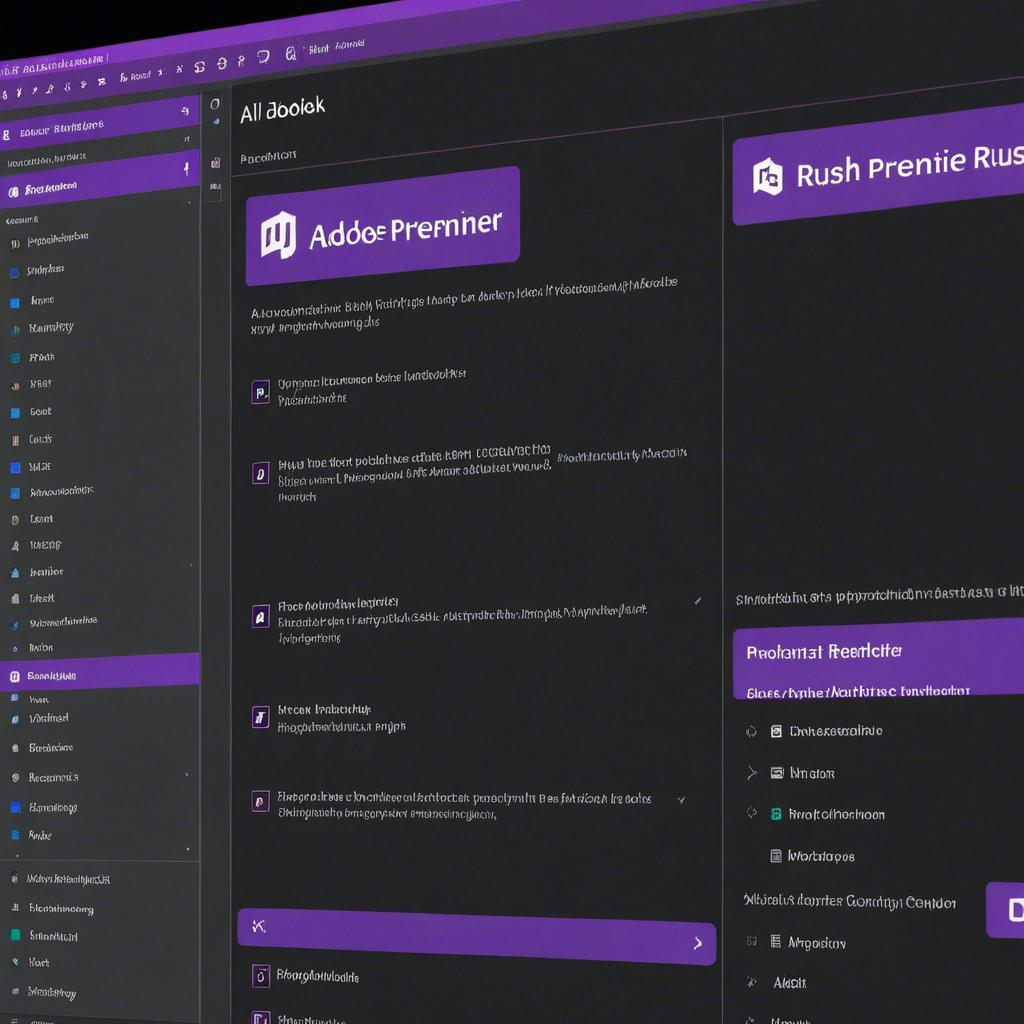The height and width of the screenshot is (1024, 1024).
Task: Click the circle icon left of All dooick
Action: coord(215,104)
